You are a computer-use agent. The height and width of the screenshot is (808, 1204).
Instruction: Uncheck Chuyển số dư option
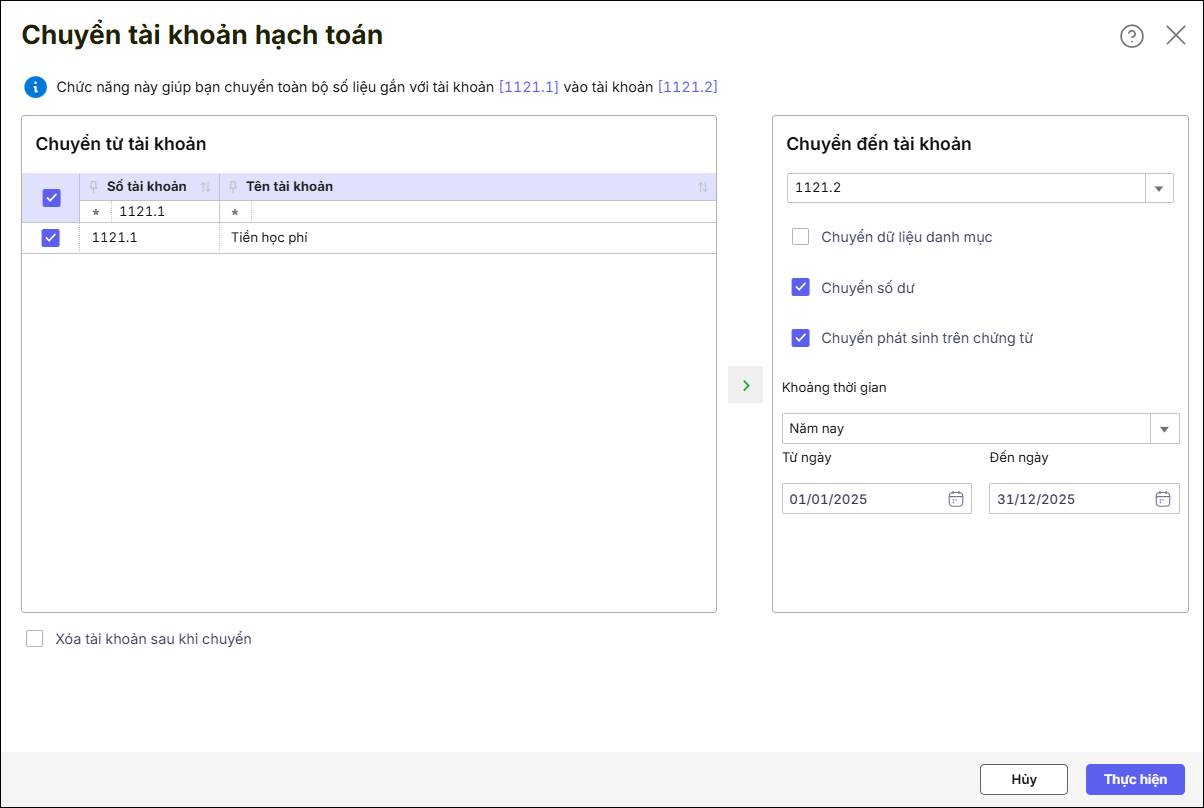pyautogui.click(x=800, y=288)
